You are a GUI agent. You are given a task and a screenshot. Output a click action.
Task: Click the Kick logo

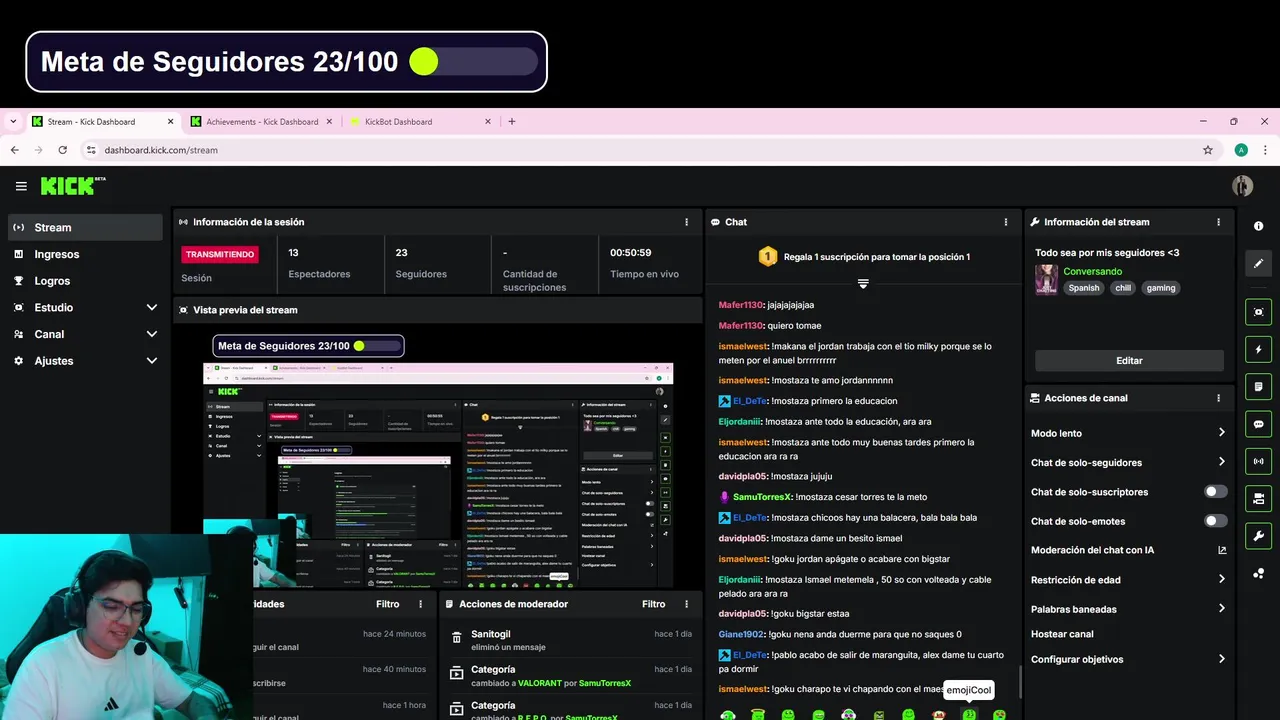pyautogui.click(x=73, y=186)
